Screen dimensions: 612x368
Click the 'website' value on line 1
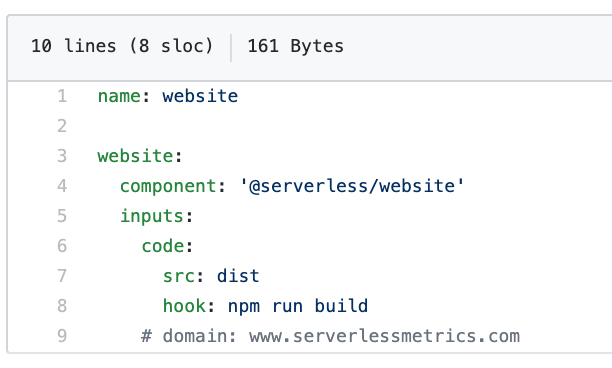[200, 96]
